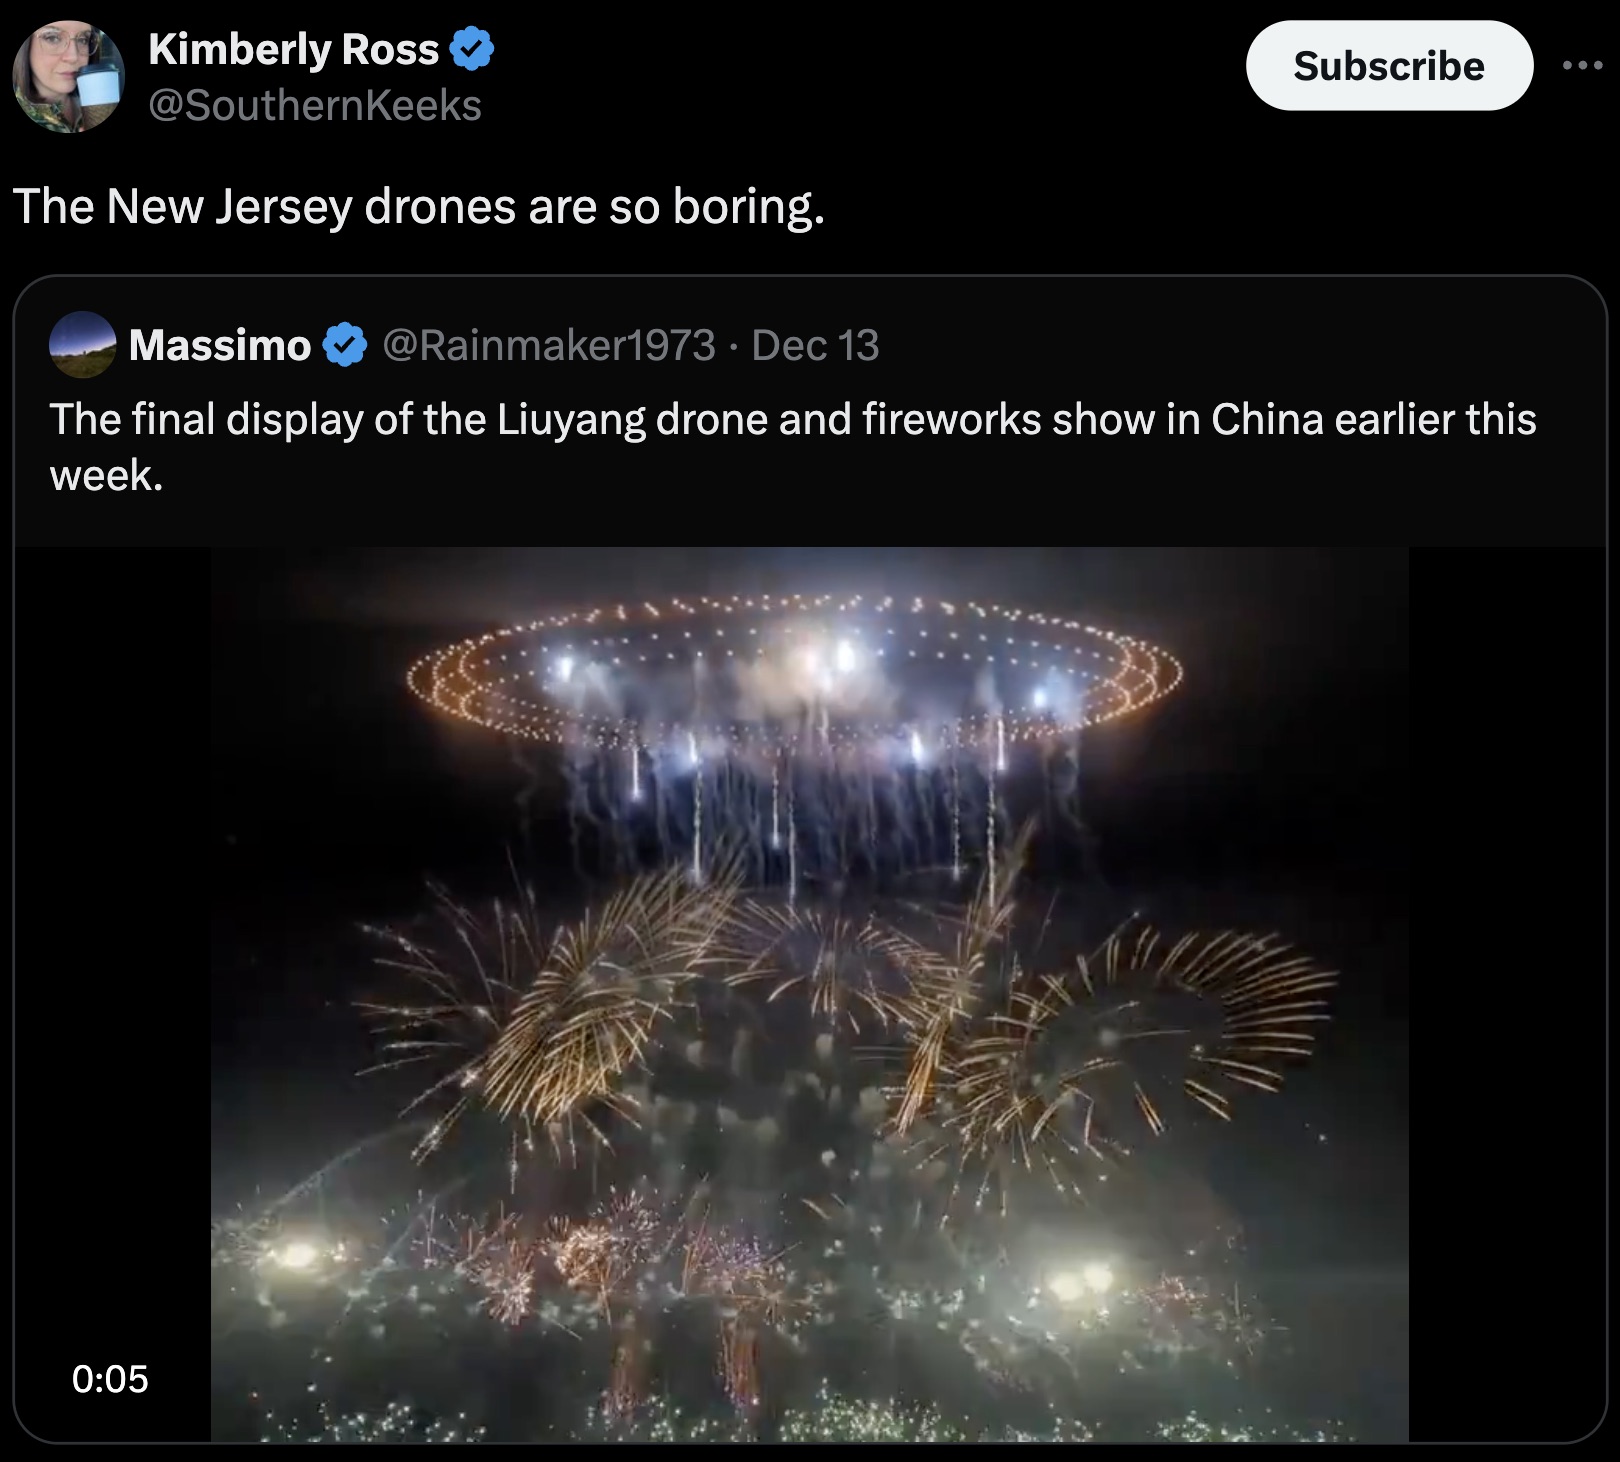Click the fireworks video thumbnail

point(810,1000)
